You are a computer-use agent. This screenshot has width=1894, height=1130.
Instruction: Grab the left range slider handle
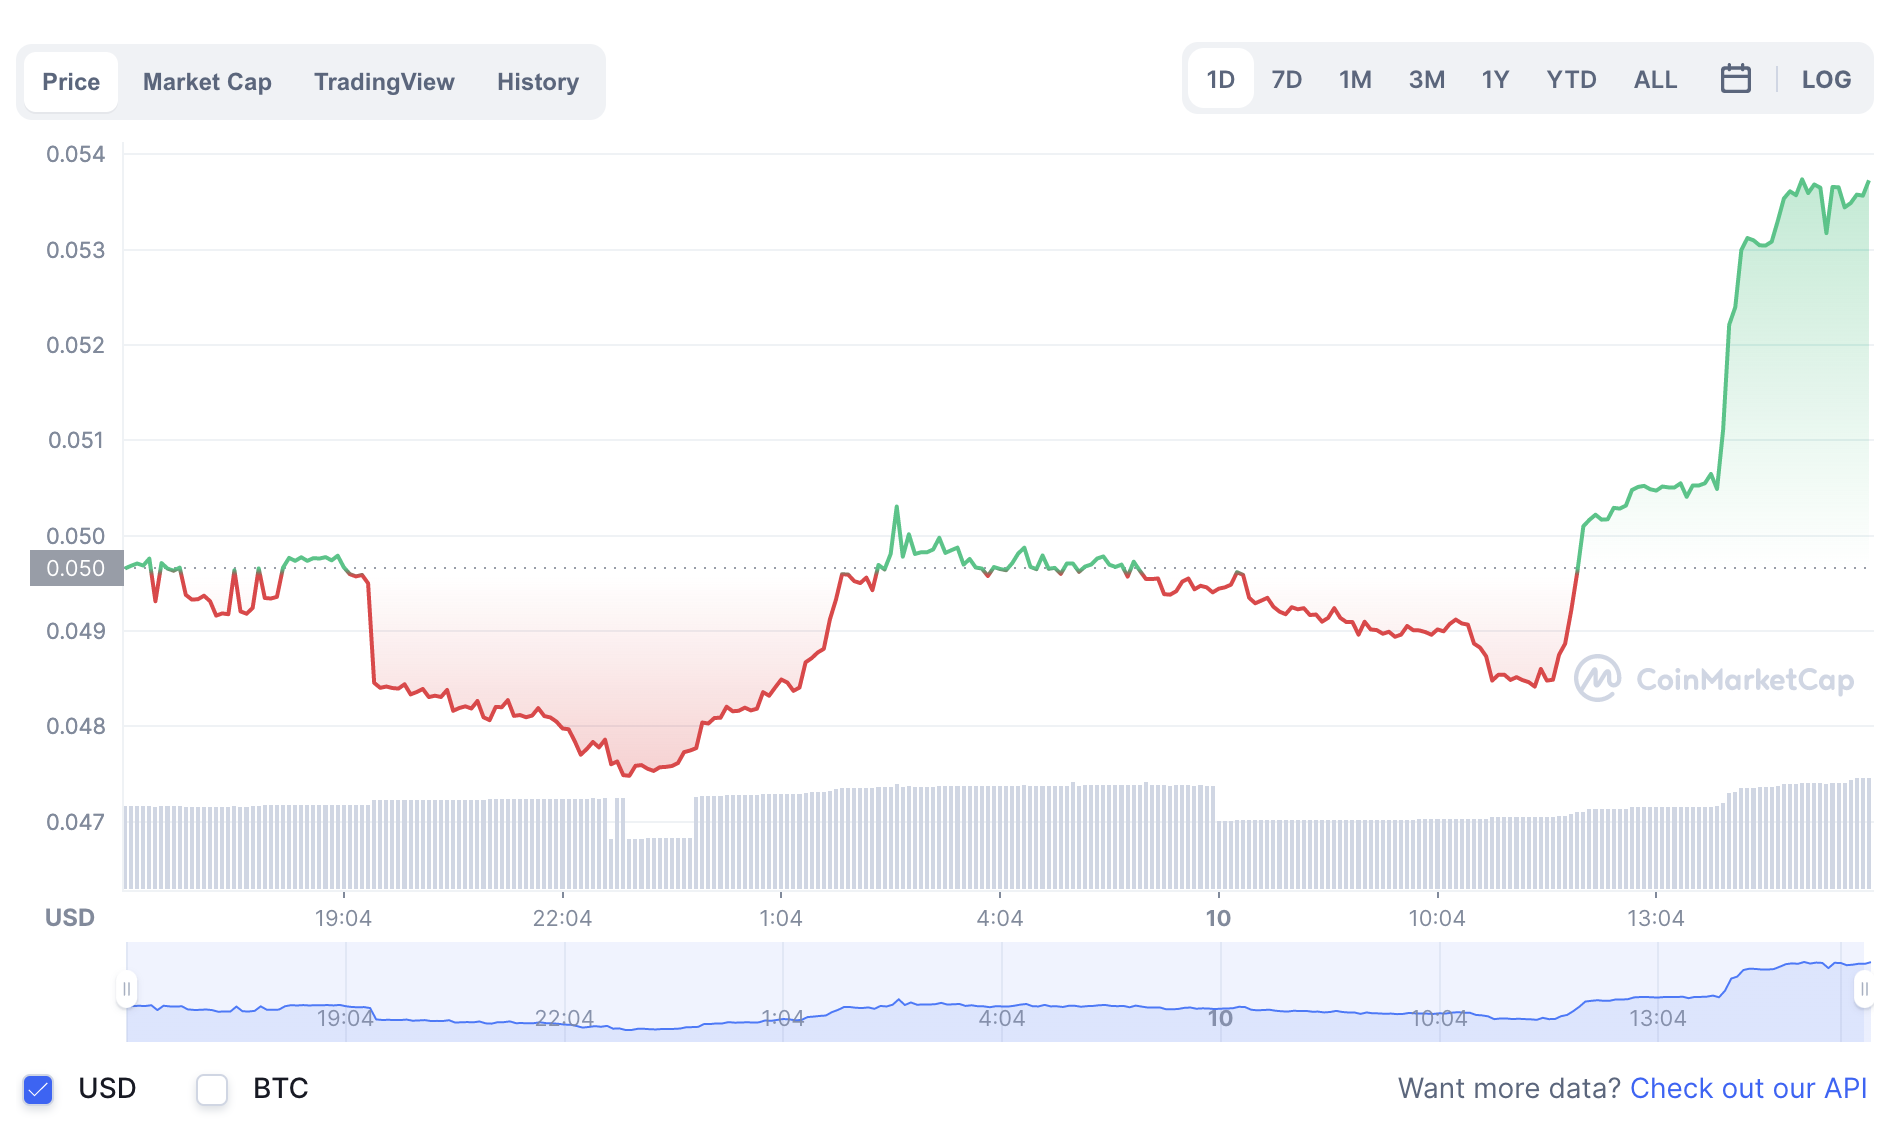(x=127, y=989)
